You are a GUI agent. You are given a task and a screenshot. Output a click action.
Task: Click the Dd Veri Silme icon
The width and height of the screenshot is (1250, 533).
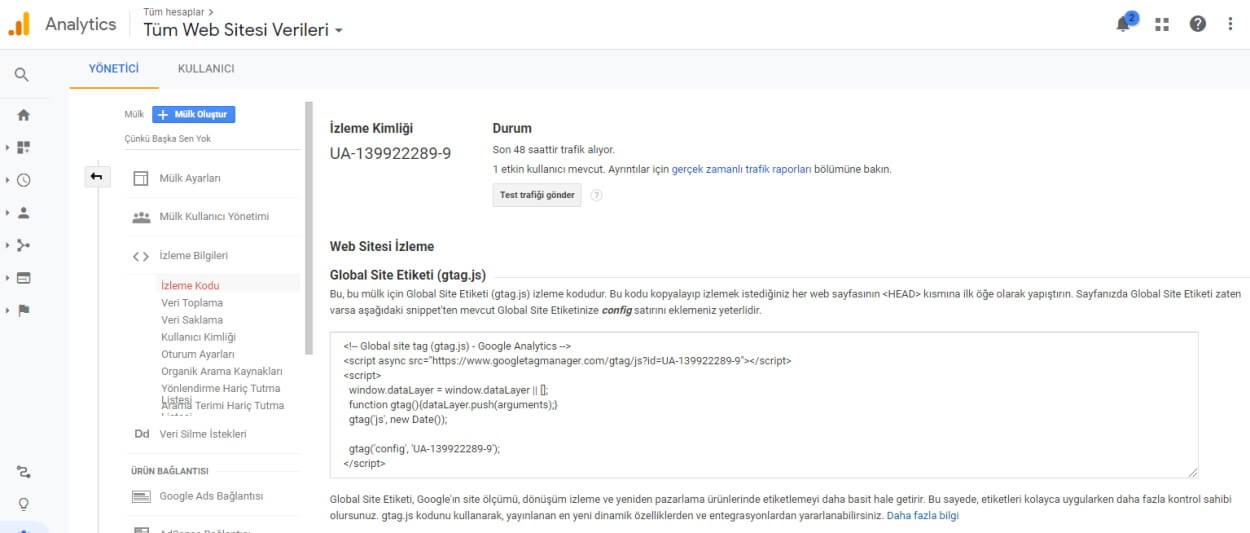141,434
